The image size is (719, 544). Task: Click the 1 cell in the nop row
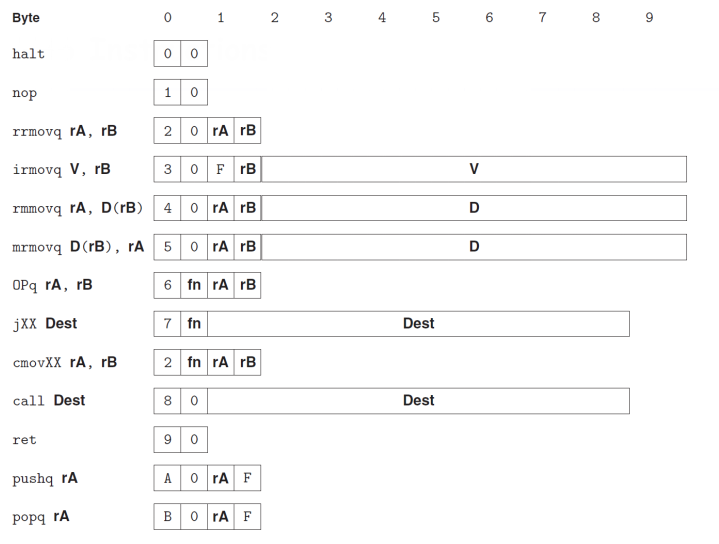pyautogui.click(x=167, y=93)
